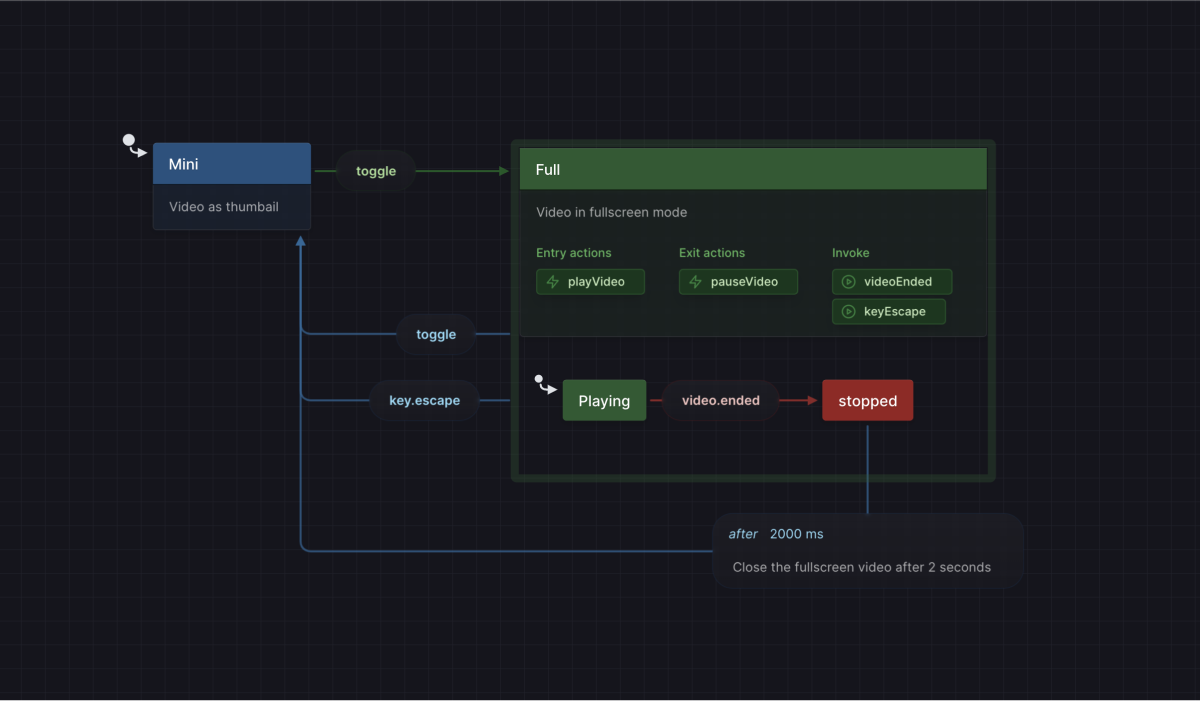Image resolution: width=1200 pixels, height=701 pixels.
Task: Click the lightning icon on pauseVideo exit action
Action: pos(696,281)
